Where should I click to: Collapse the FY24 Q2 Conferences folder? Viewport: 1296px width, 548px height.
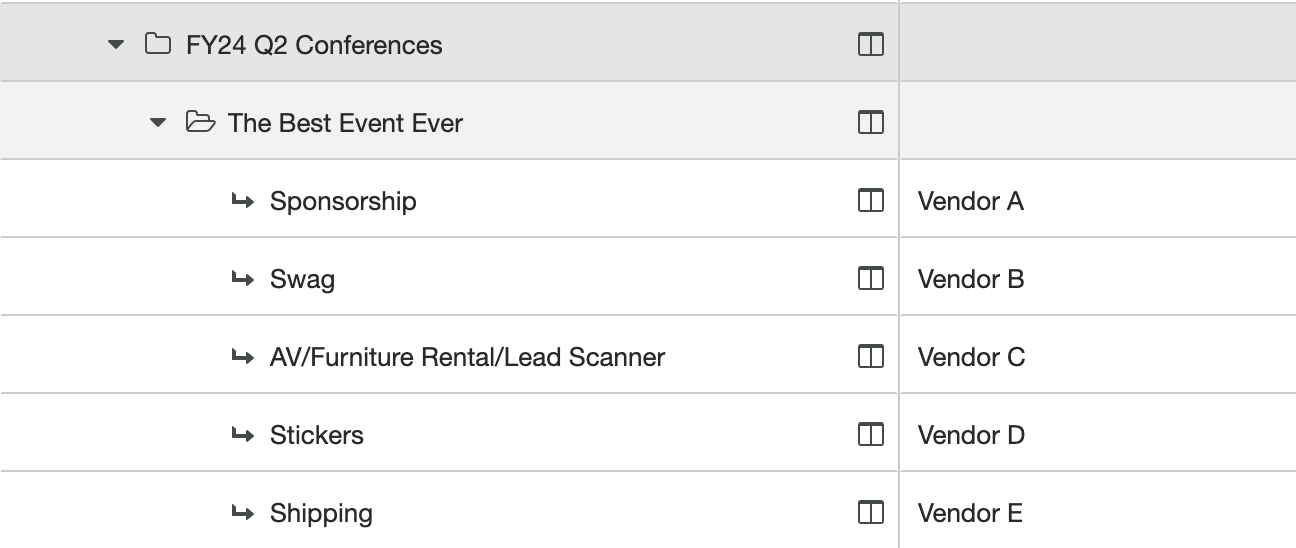[x=117, y=45]
